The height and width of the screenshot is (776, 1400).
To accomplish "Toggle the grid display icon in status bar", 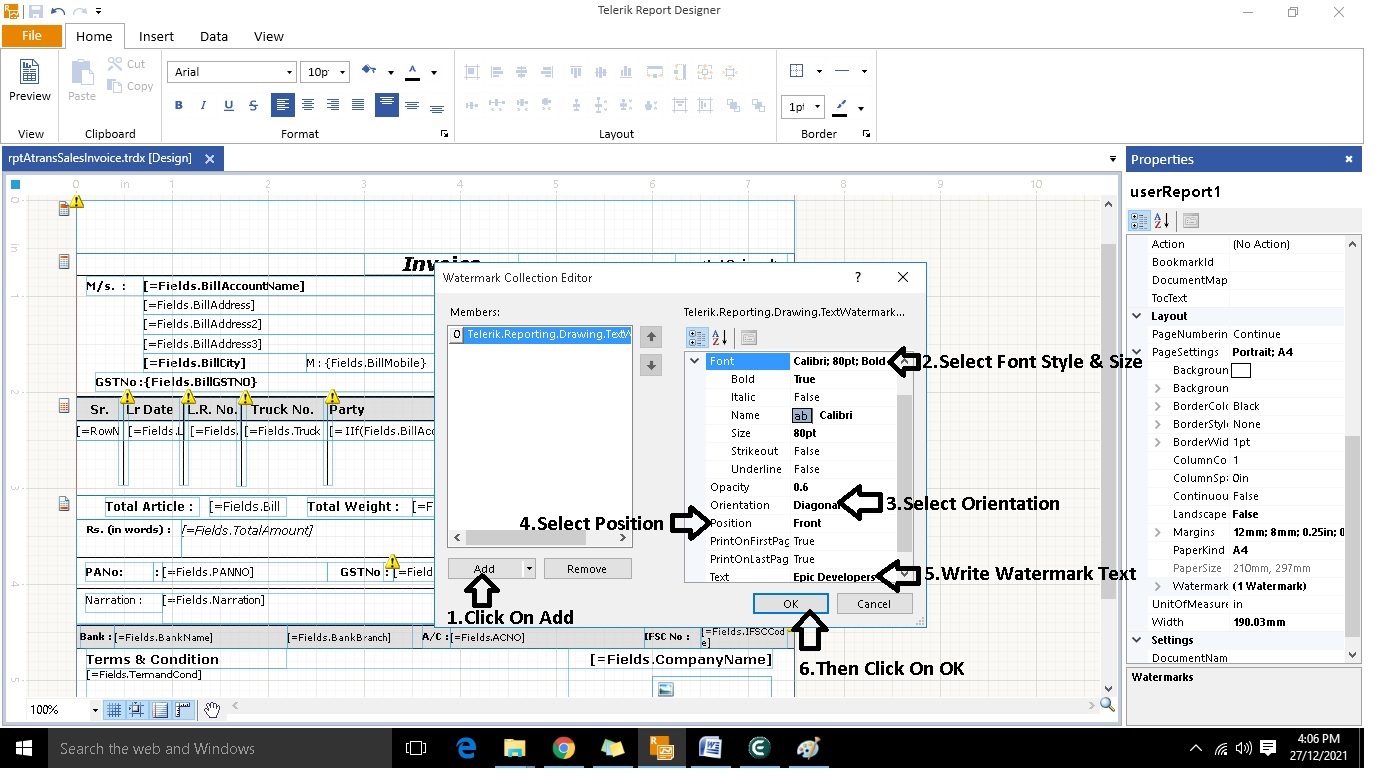I will 114,710.
